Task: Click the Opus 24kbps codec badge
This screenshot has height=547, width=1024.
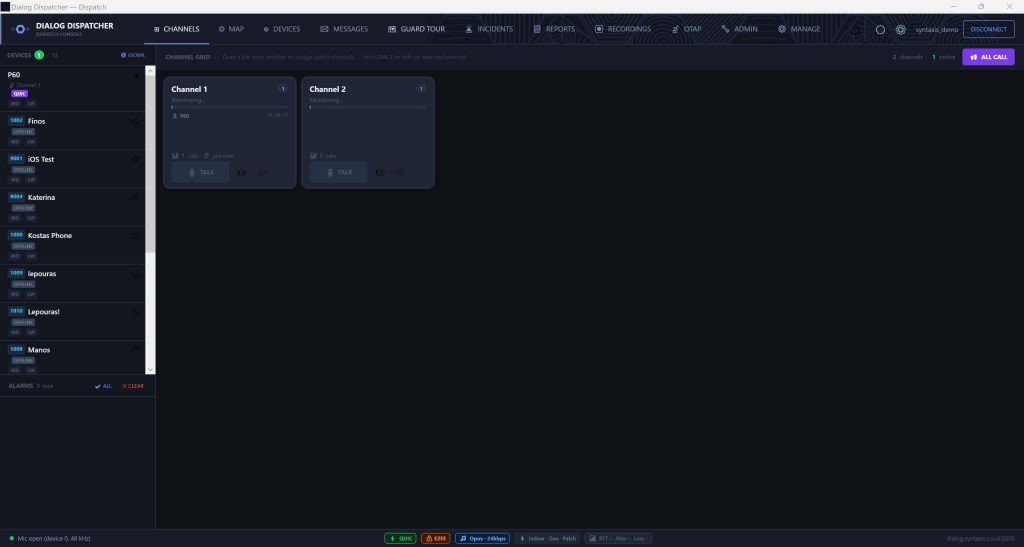Action: point(483,539)
